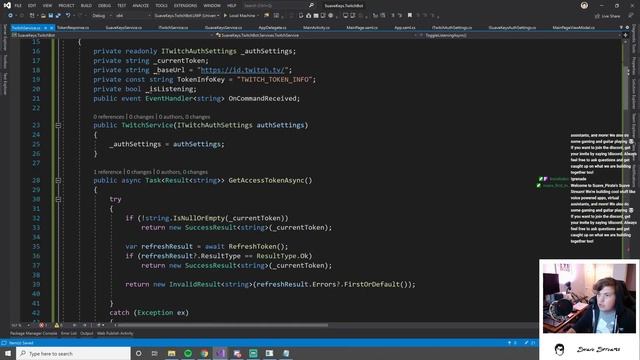Click the user account avatar icon
This screenshot has width=640, height=360.
point(584,5)
